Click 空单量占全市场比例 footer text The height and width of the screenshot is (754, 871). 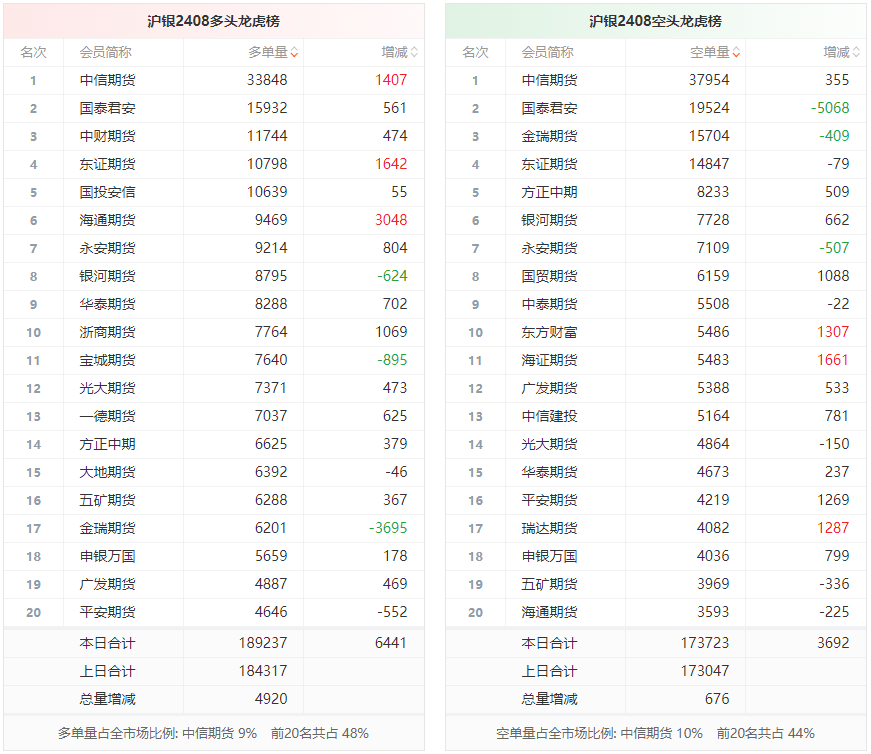pos(655,733)
